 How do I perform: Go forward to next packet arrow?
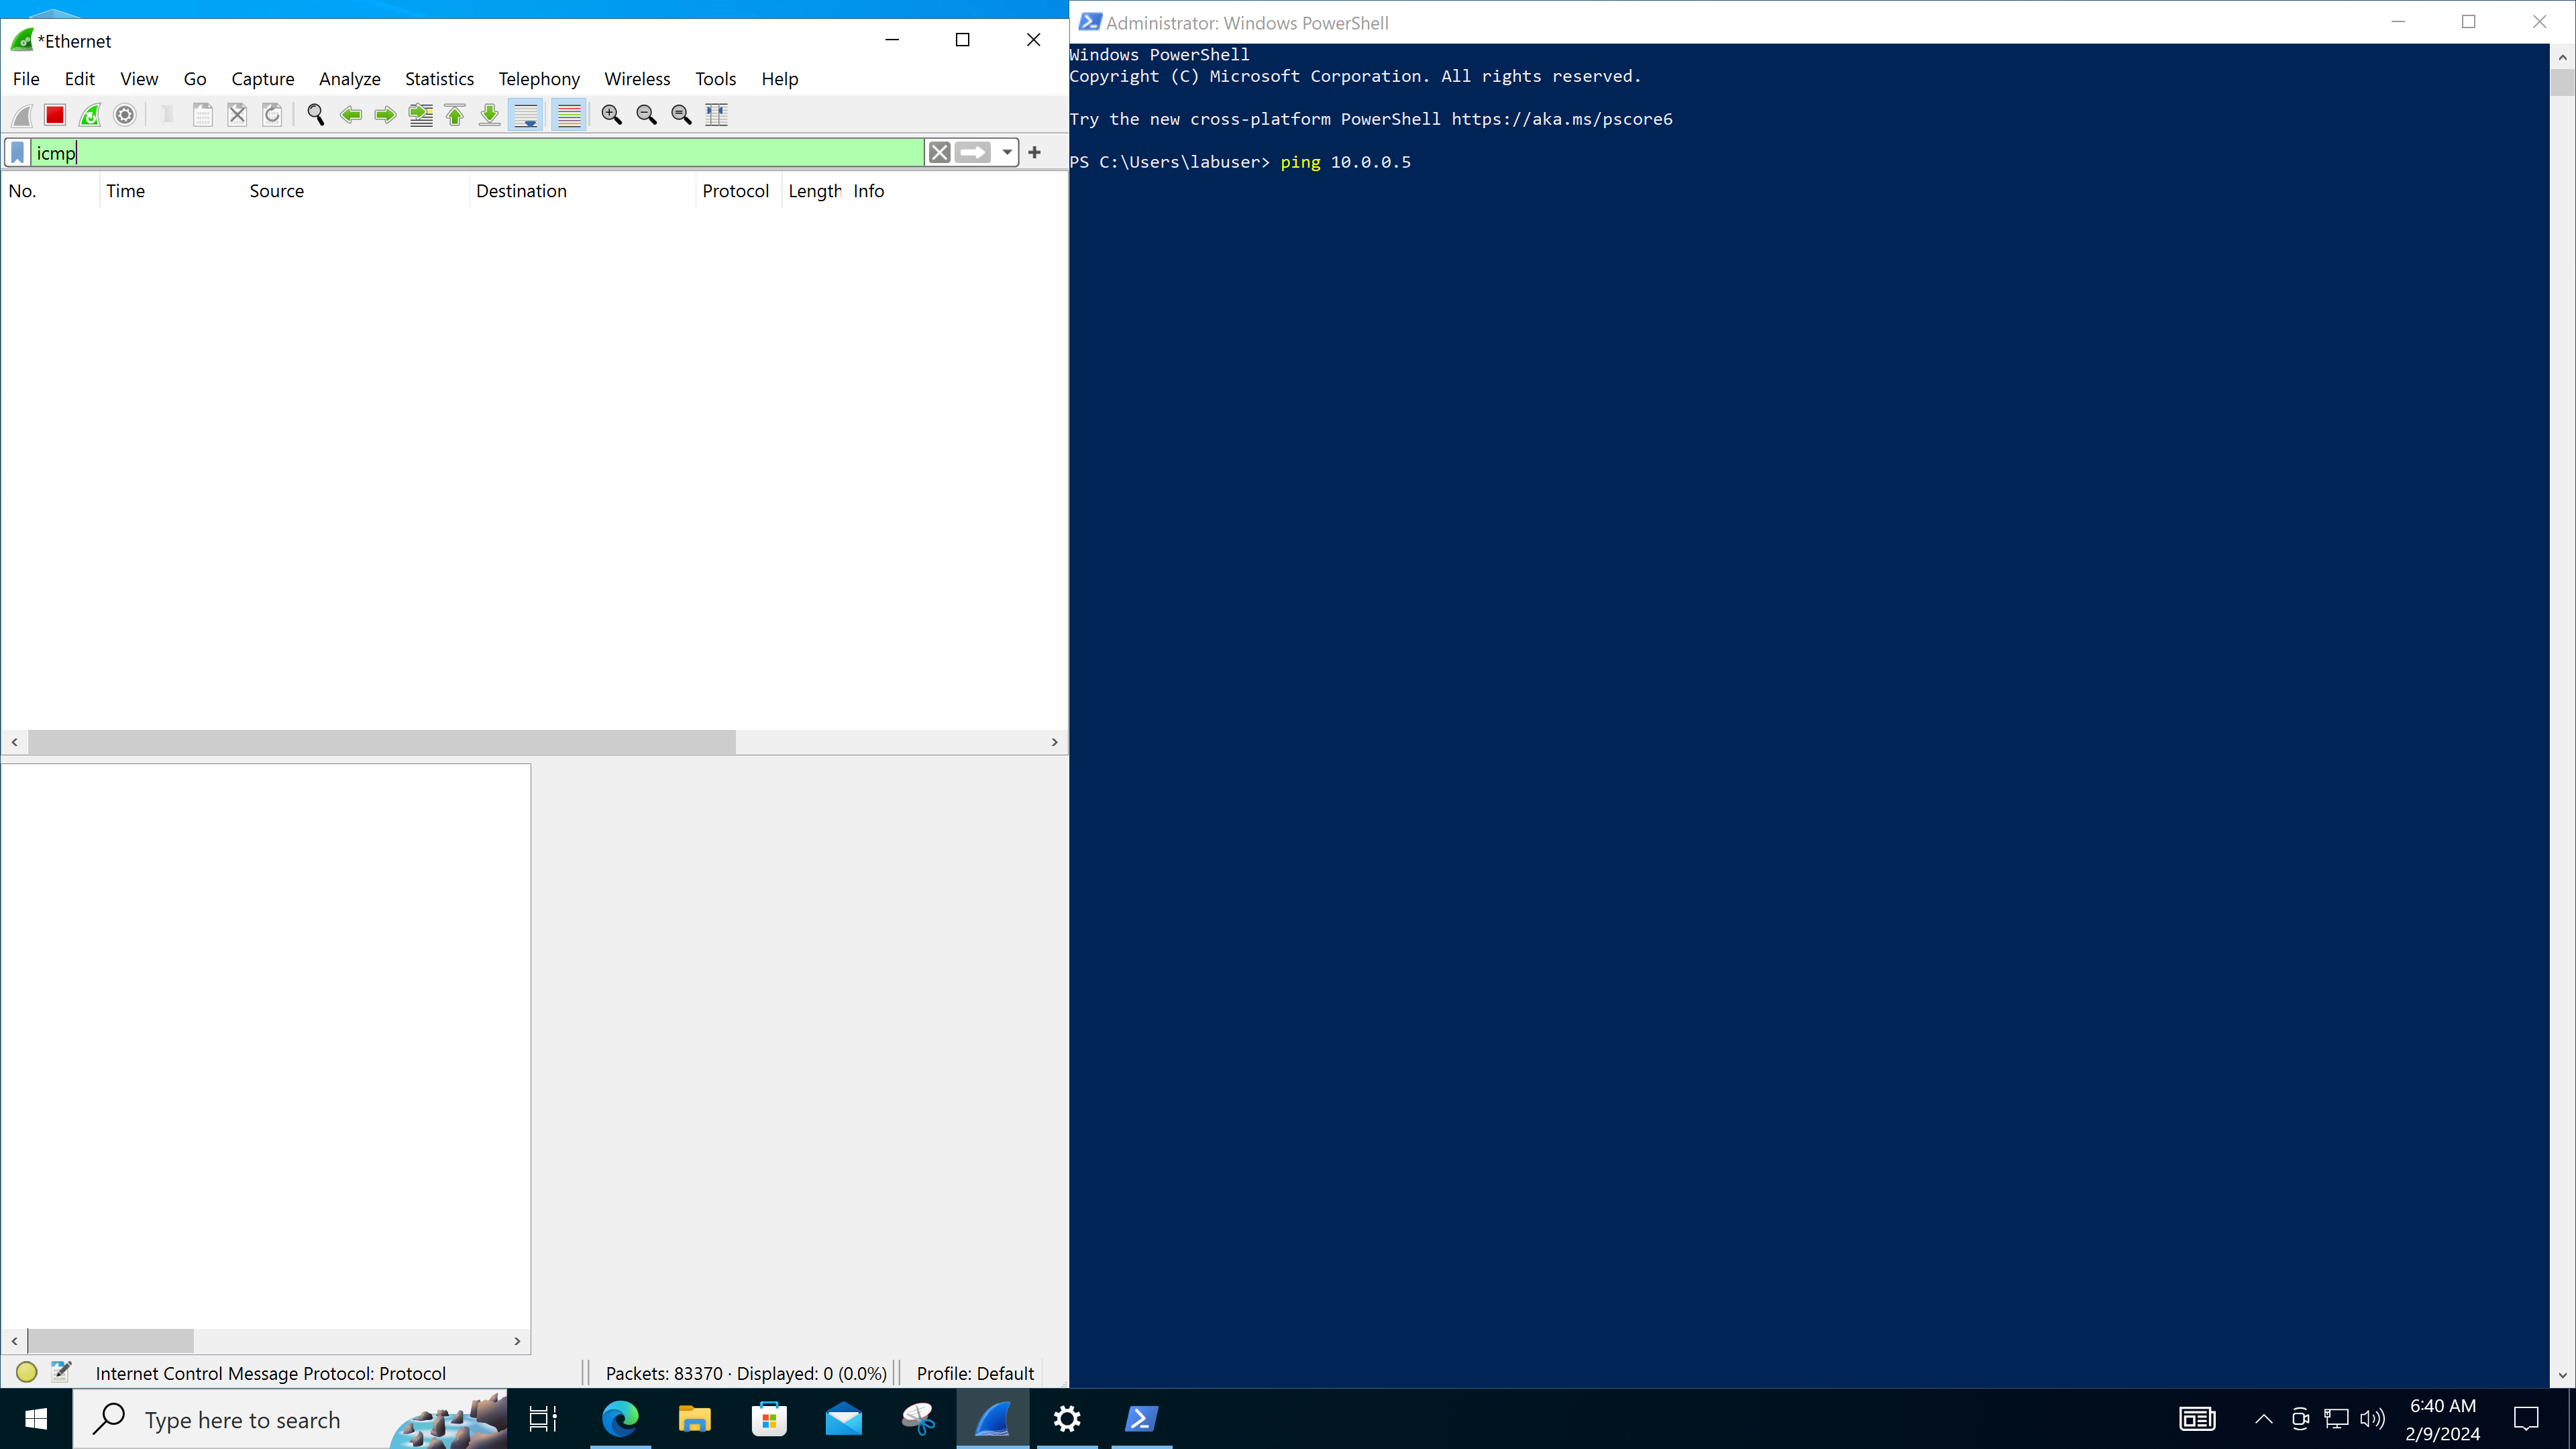[385, 115]
